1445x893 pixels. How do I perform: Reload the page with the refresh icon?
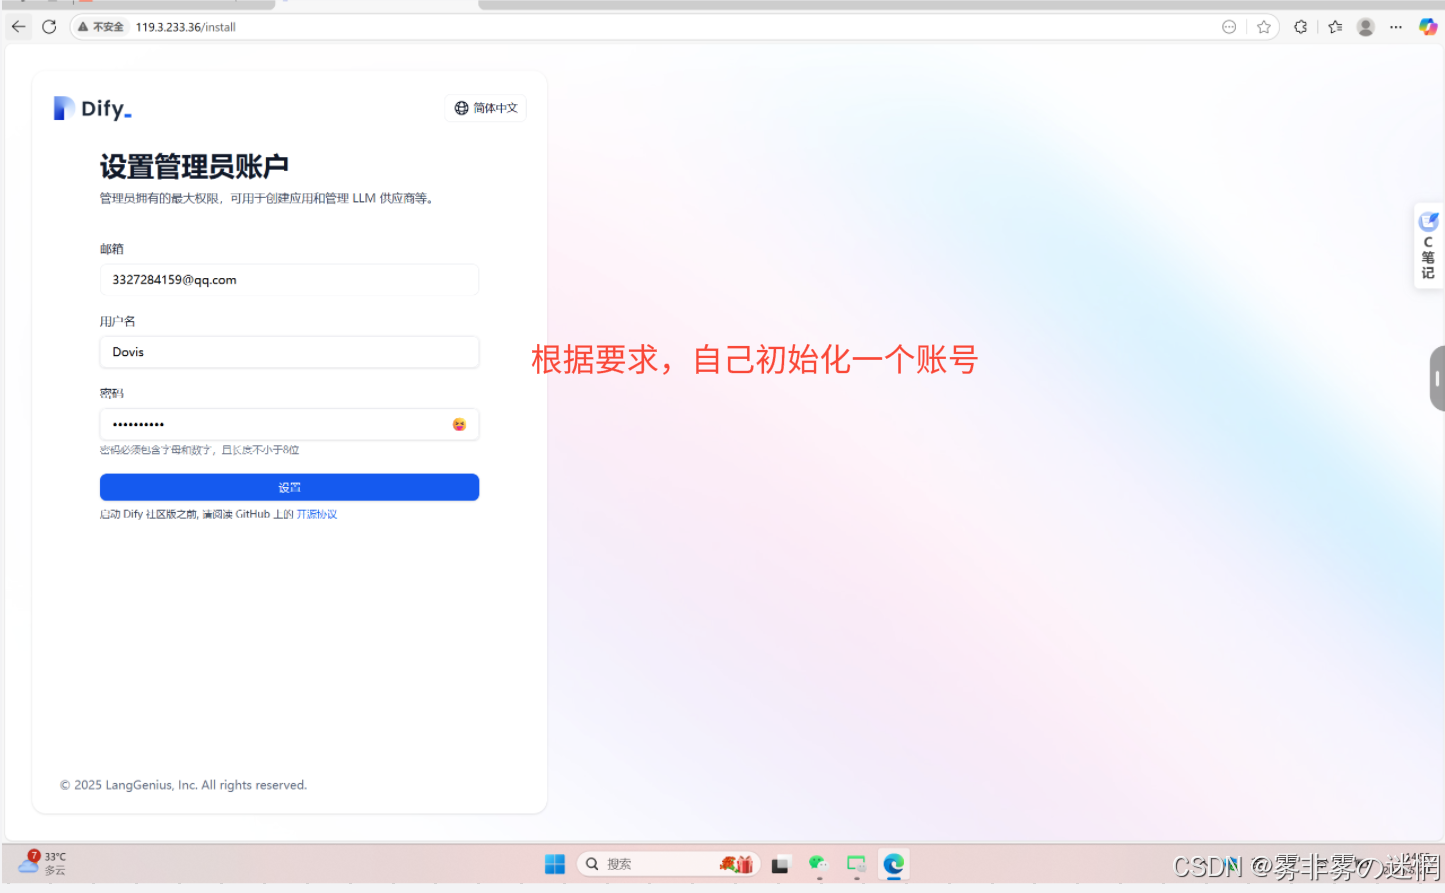(49, 27)
